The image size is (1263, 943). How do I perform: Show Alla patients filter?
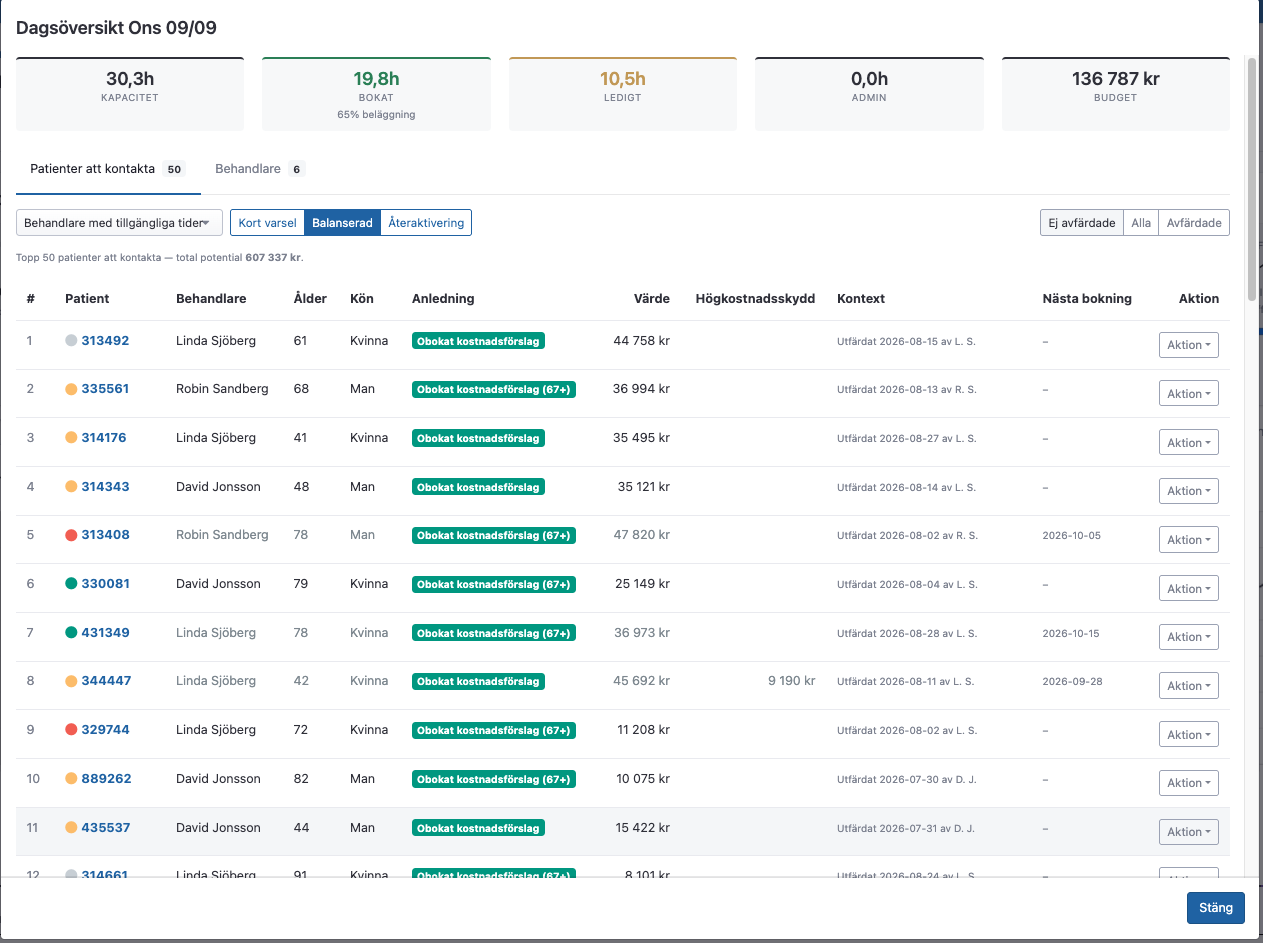[x=1141, y=222]
